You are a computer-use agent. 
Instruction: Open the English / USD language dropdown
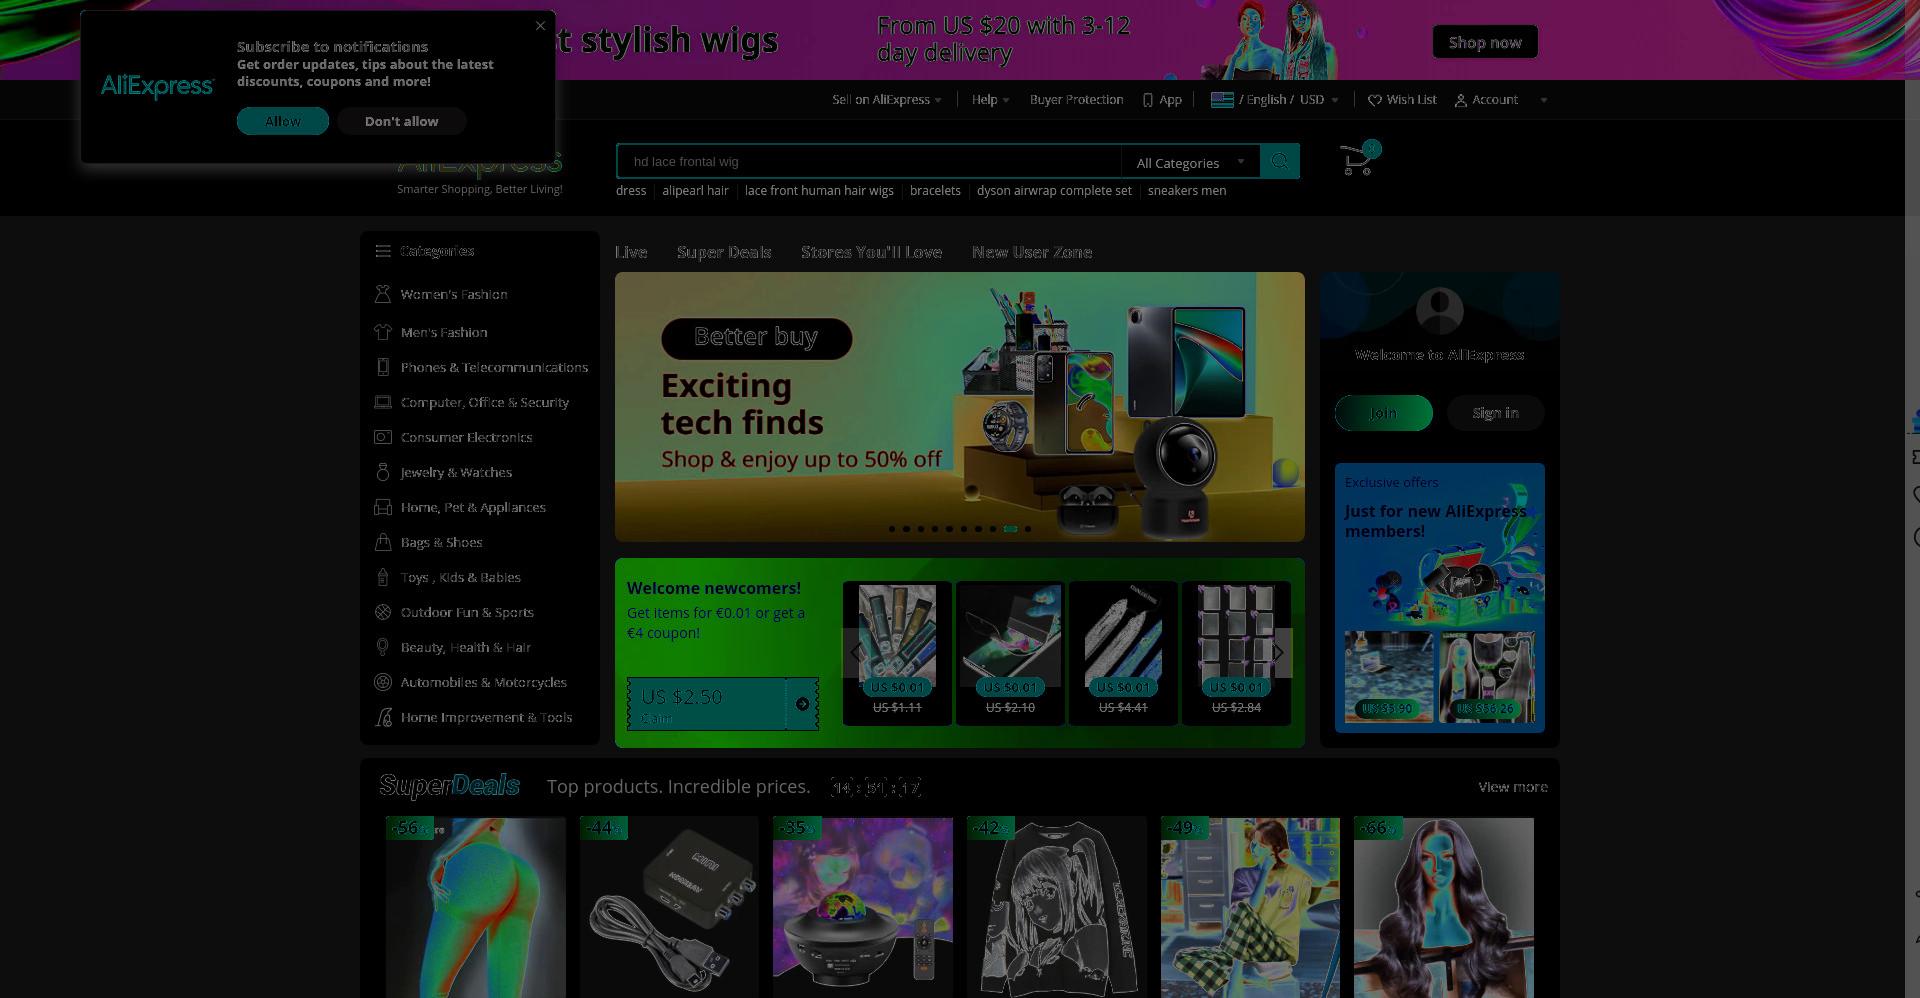[x=1275, y=100]
